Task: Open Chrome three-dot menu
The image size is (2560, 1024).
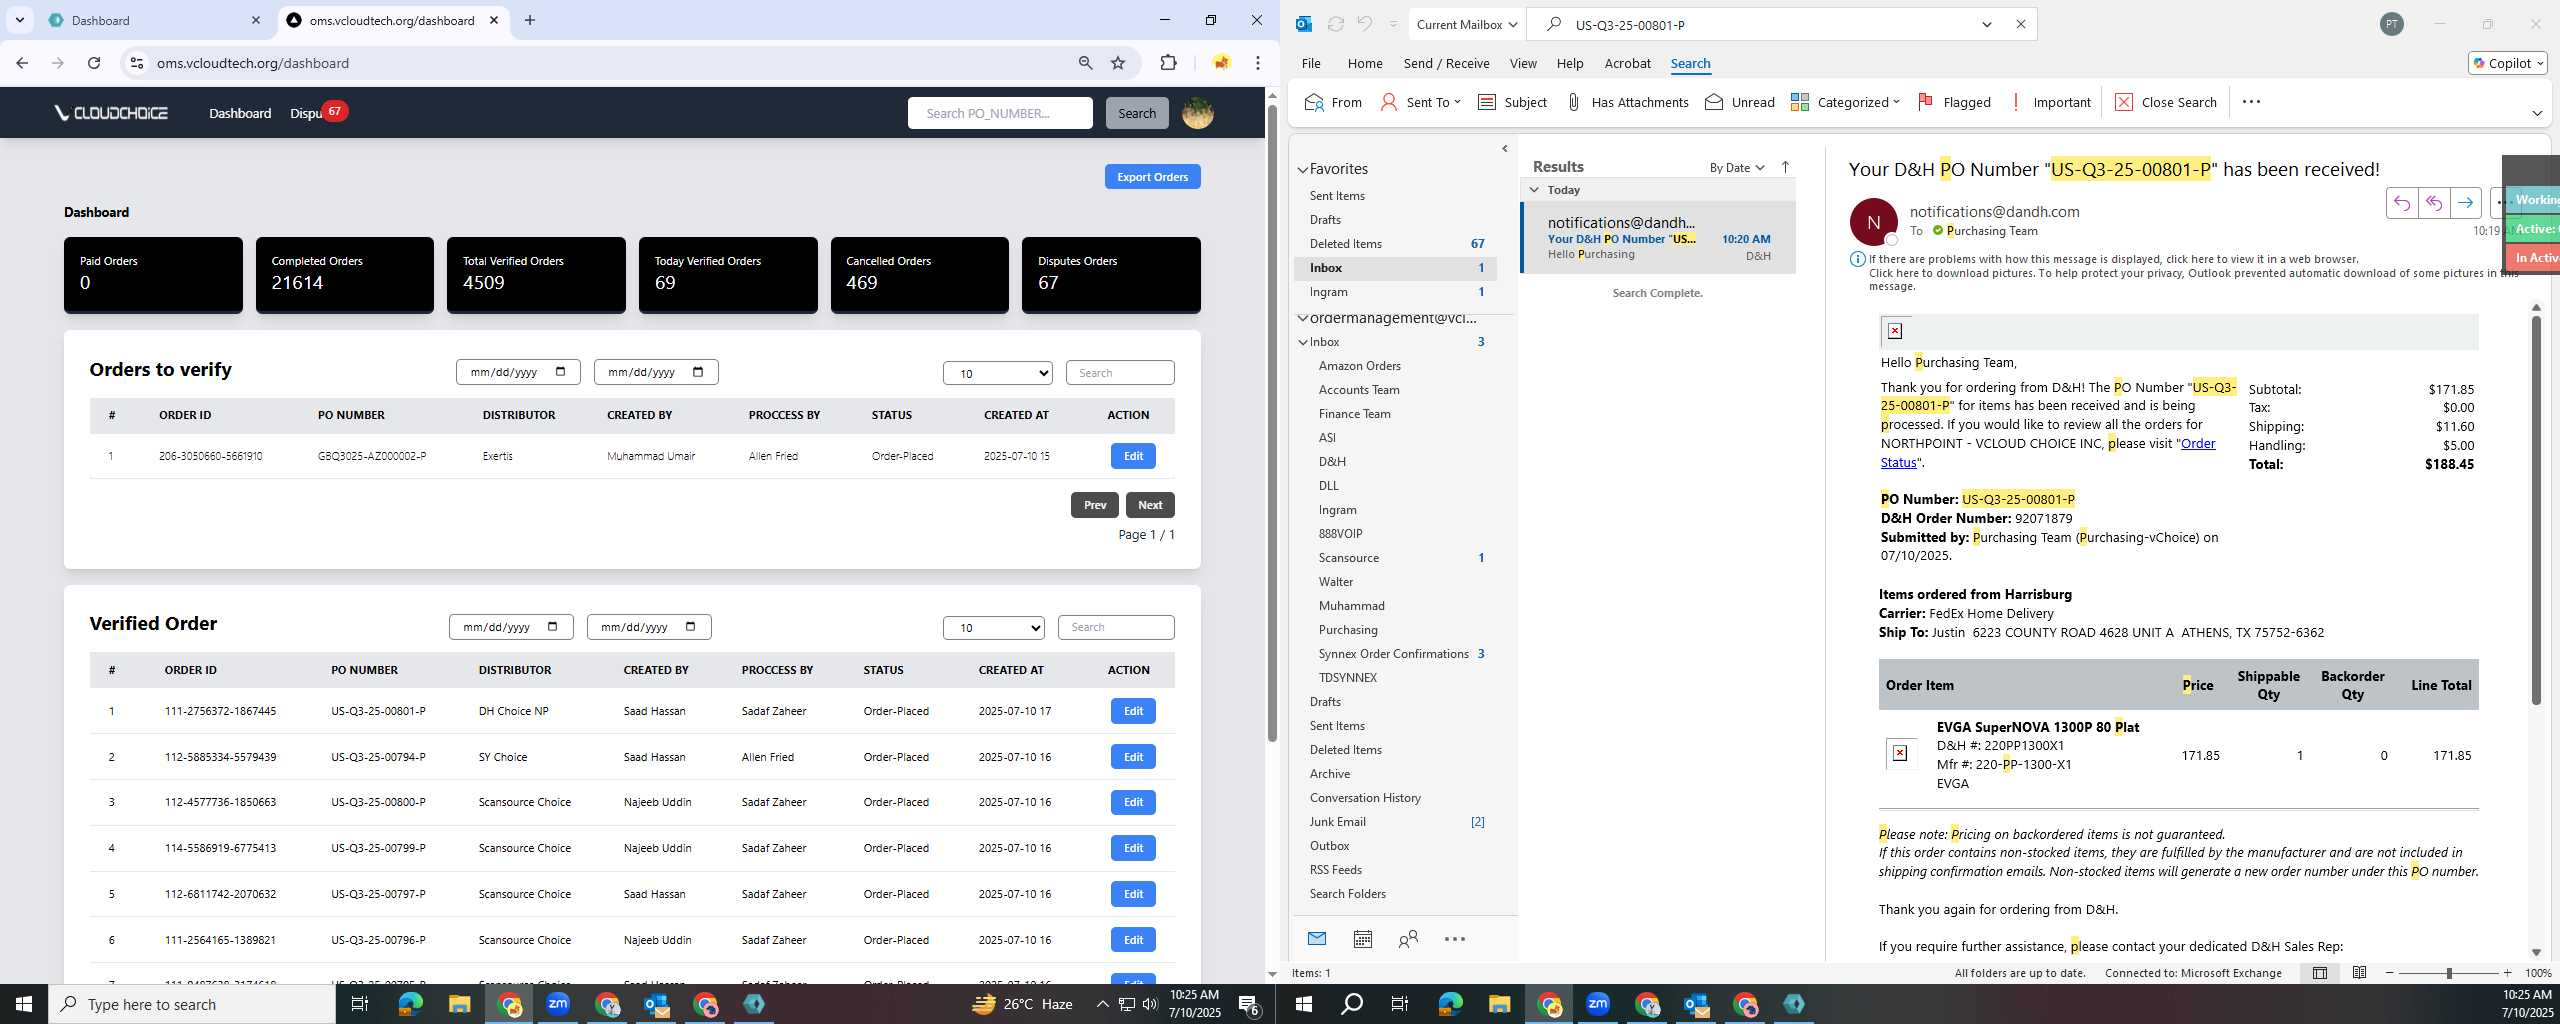Action: click(1258, 63)
